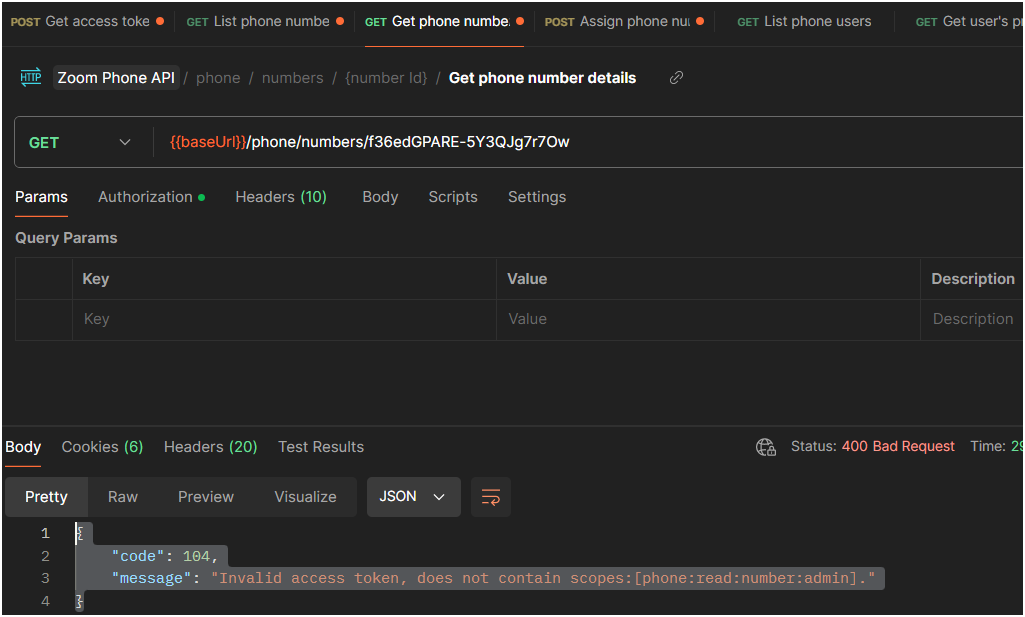The image size is (1025, 617).
Task: Click the phone breadcrumb folder
Action: click(218, 78)
